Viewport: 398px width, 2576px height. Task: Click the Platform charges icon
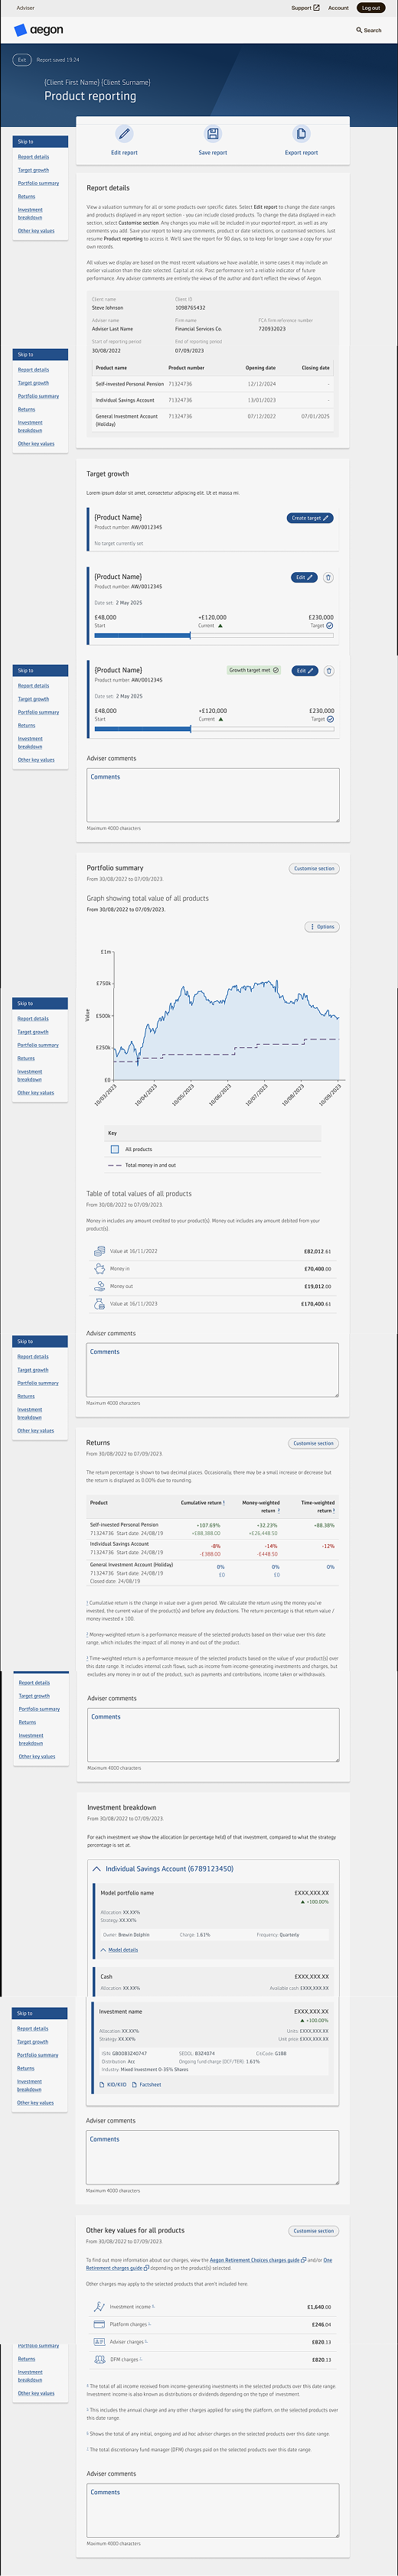[99, 2324]
